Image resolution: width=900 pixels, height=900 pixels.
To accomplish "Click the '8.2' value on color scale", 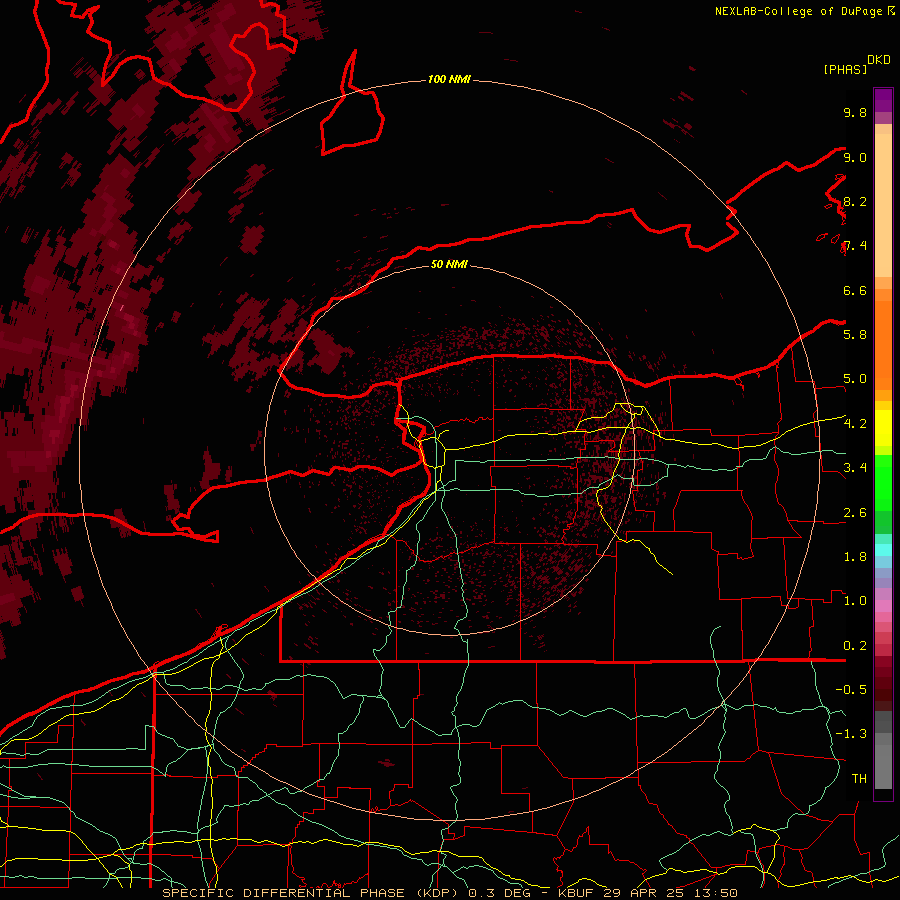I will click(x=855, y=201).
